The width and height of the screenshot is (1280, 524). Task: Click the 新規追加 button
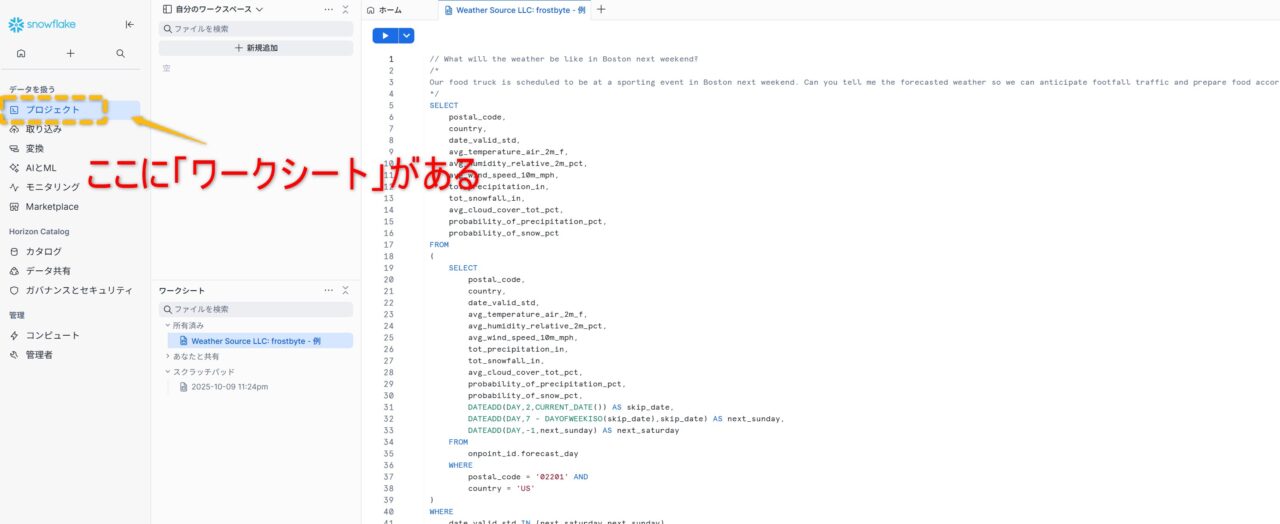(x=256, y=48)
